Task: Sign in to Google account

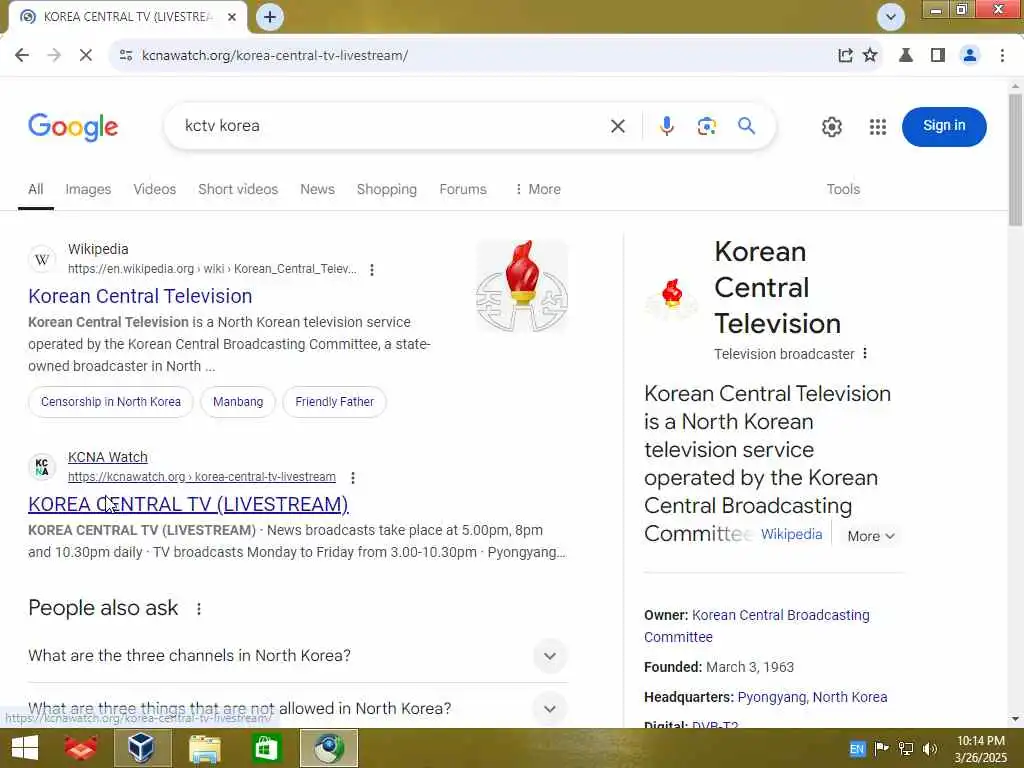Action: [944, 126]
